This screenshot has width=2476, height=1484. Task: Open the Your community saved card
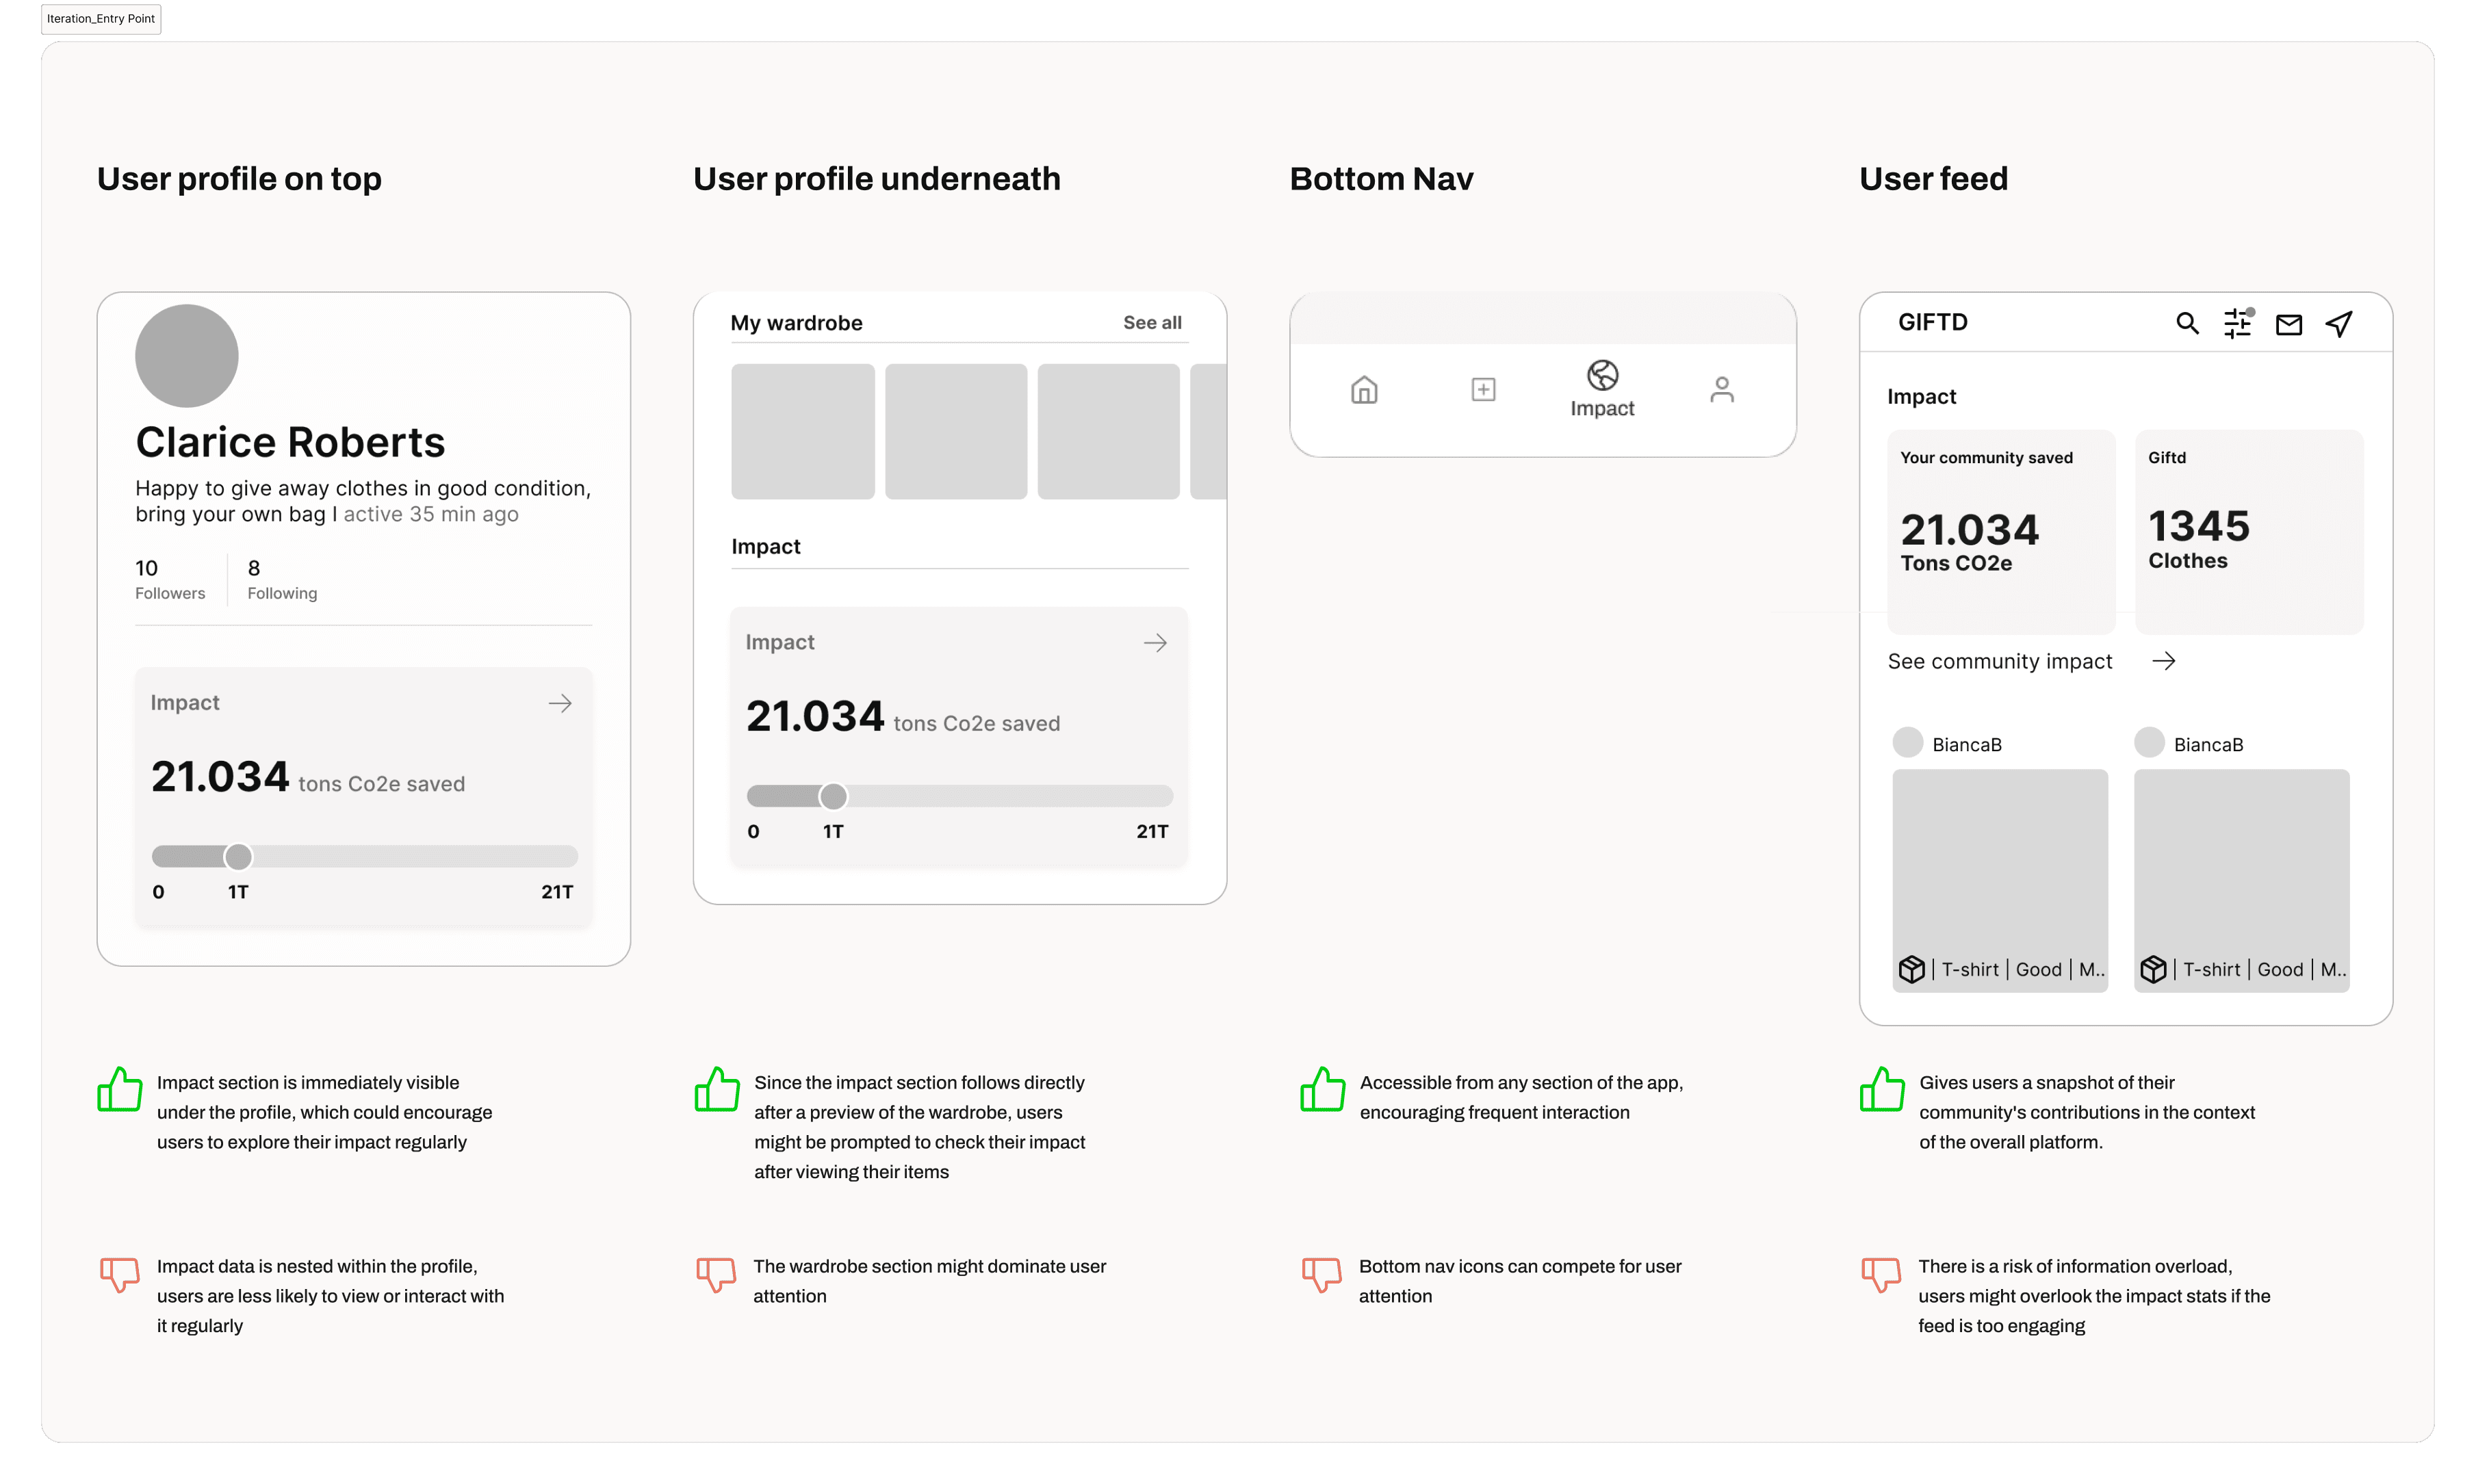tap(2000, 531)
